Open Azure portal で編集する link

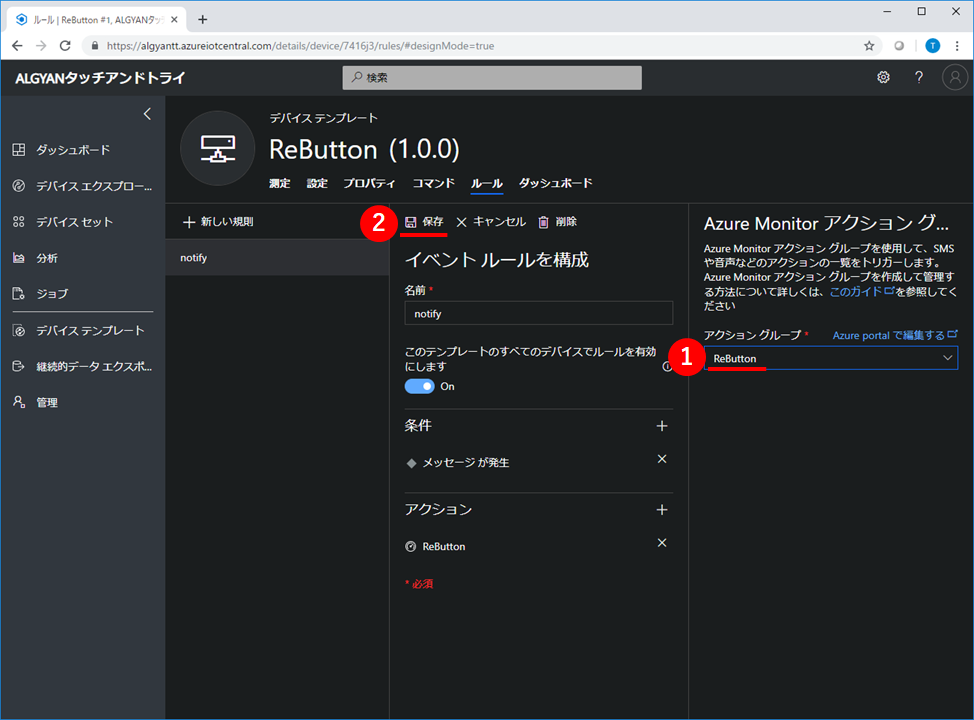pos(894,335)
